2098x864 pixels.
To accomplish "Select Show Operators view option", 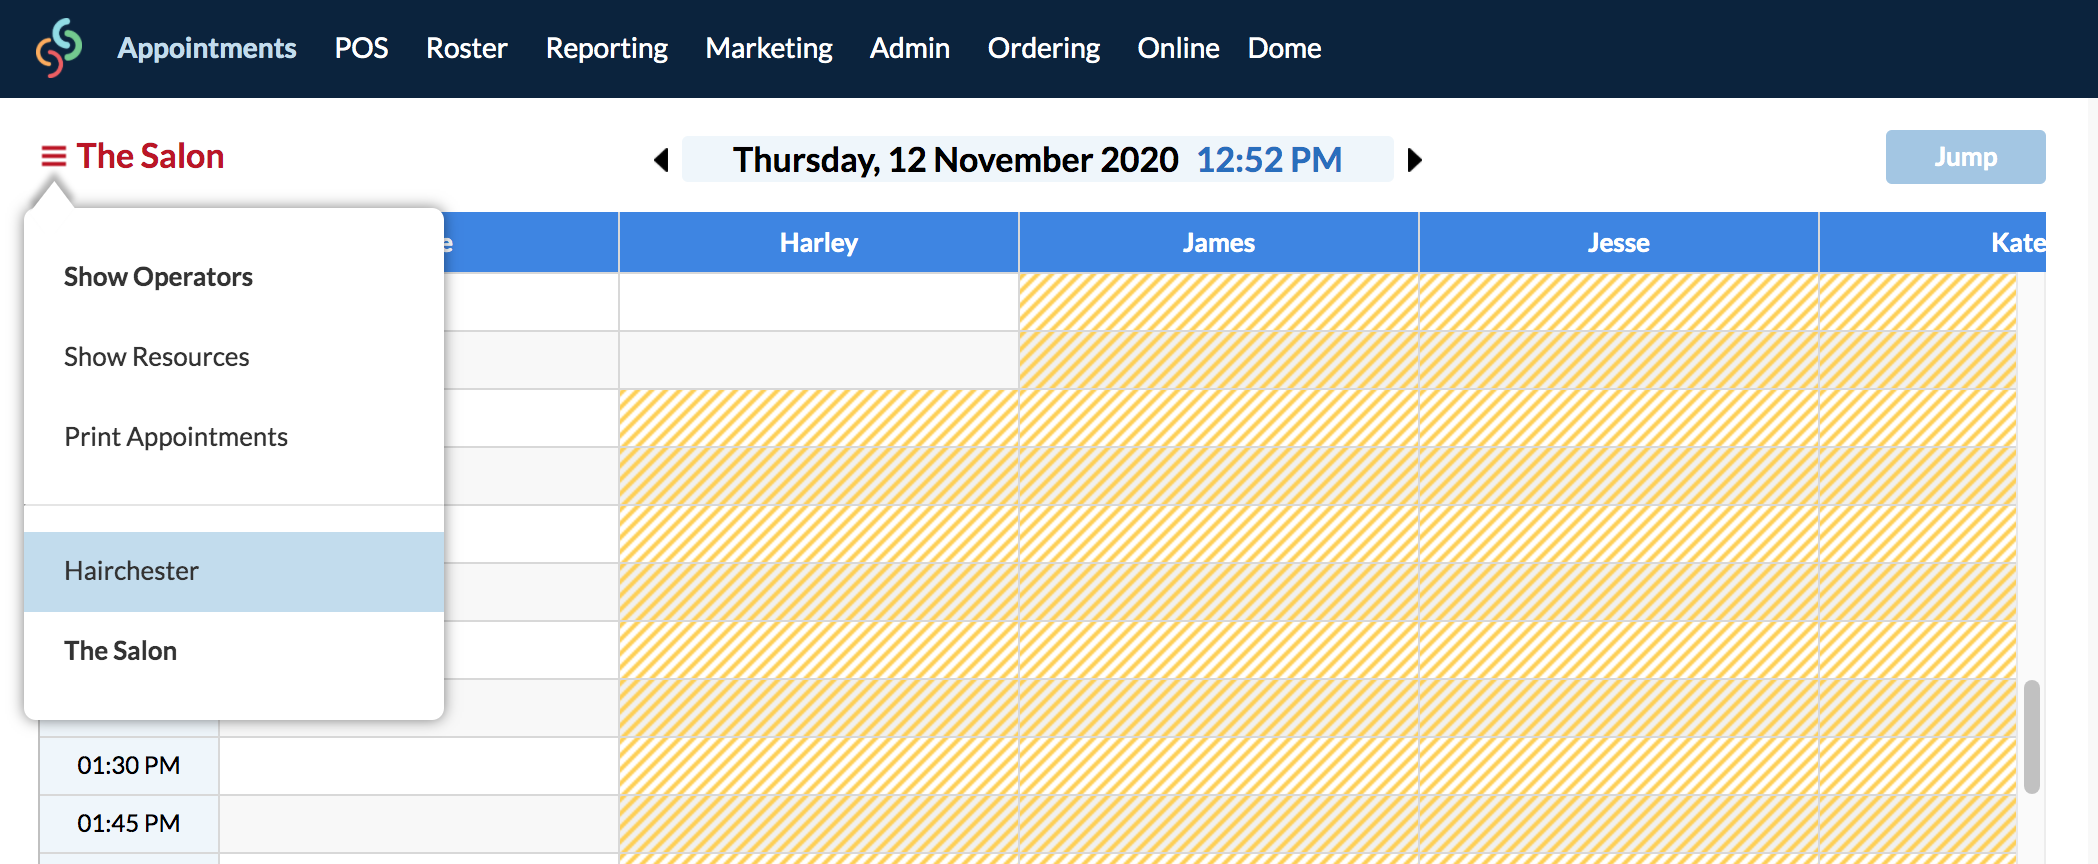I will (x=158, y=277).
